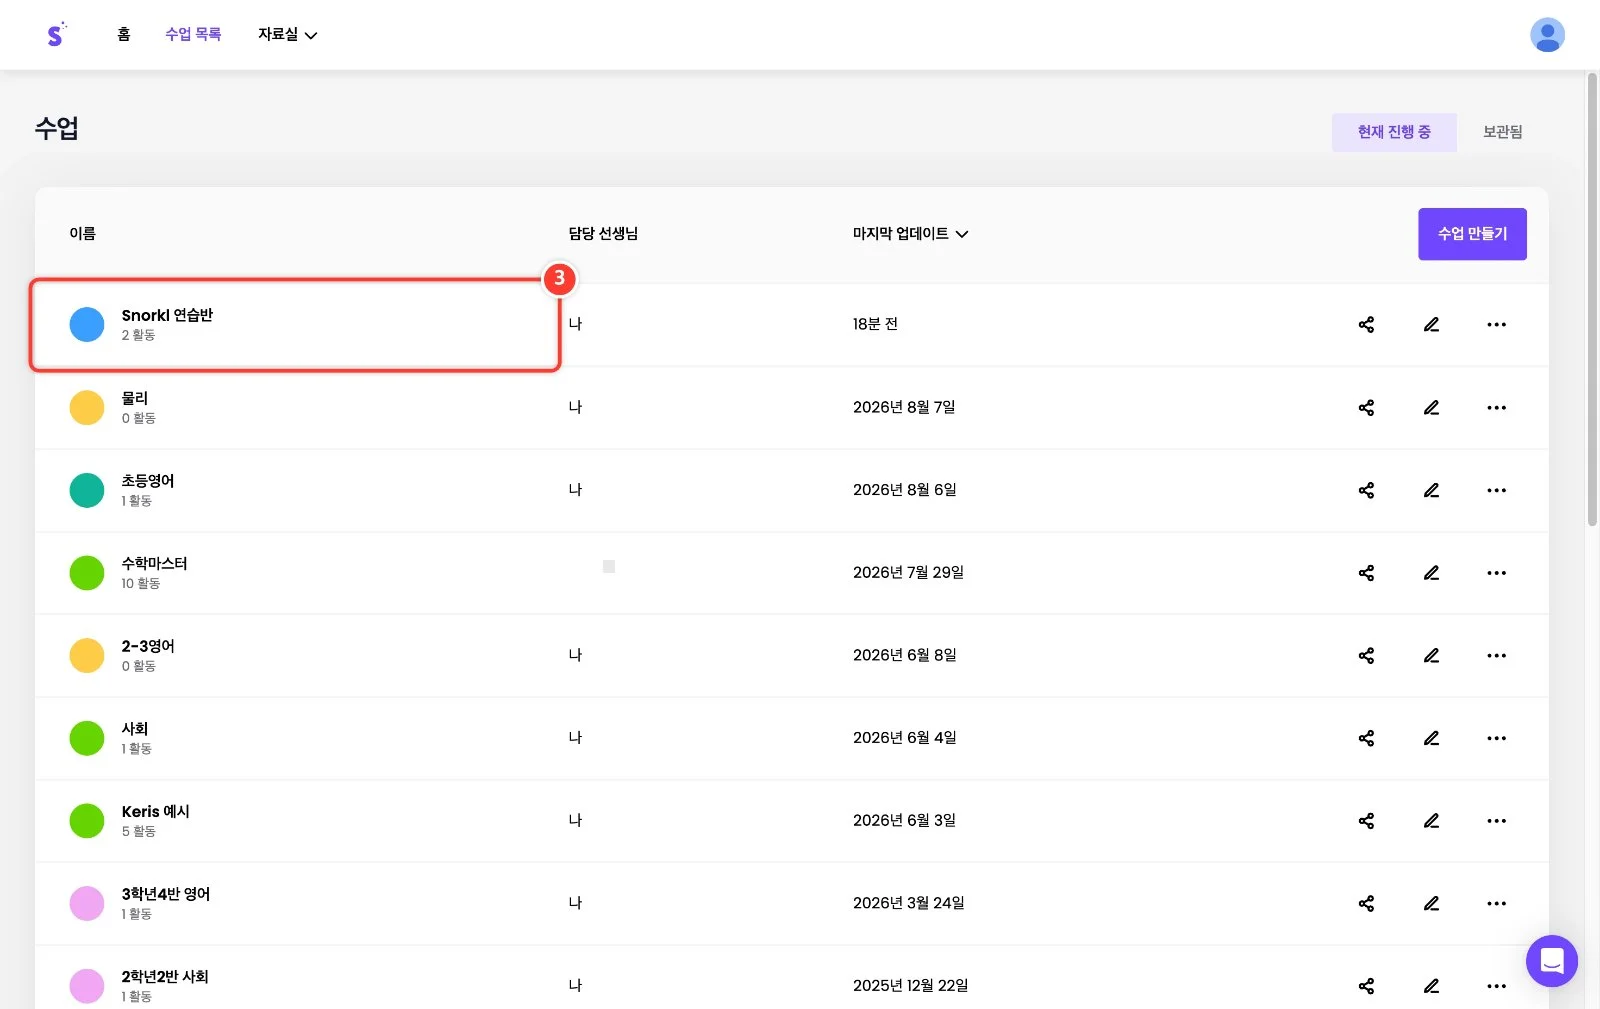The height and width of the screenshot is (1009, 1600).
Task: Edit the 물리 class with pencil icon
Action: pos(1431,407)
